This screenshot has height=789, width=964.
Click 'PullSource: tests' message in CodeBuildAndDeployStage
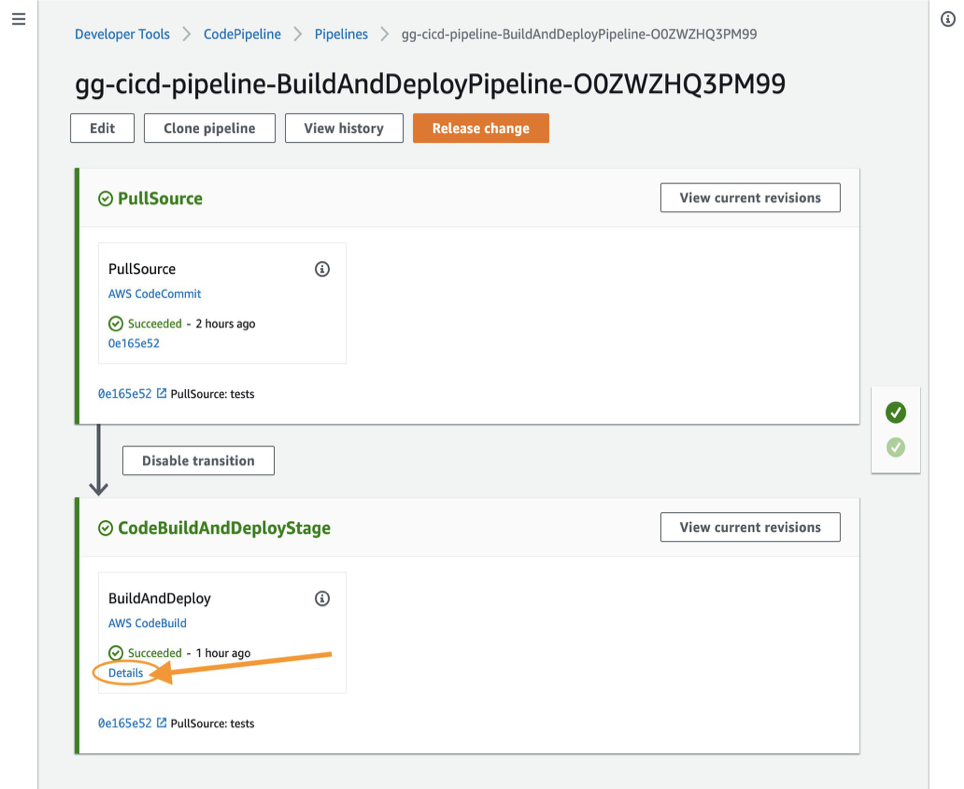(212, 724)
